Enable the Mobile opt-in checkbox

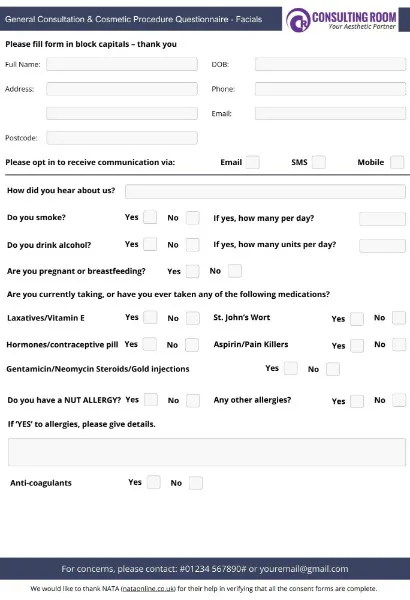pos(397,162)
